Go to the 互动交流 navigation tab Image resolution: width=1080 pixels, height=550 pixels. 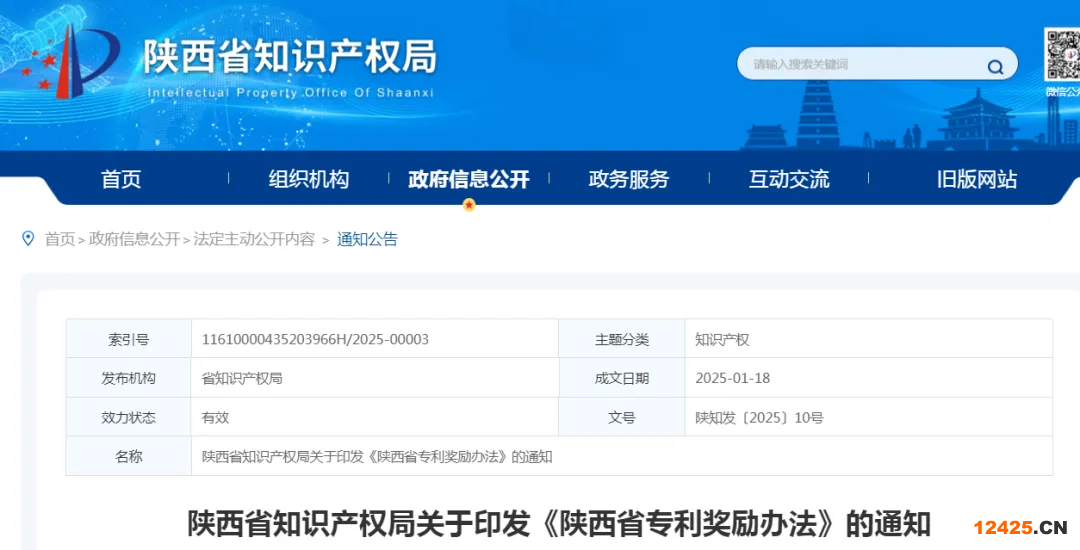click(789, 179)
